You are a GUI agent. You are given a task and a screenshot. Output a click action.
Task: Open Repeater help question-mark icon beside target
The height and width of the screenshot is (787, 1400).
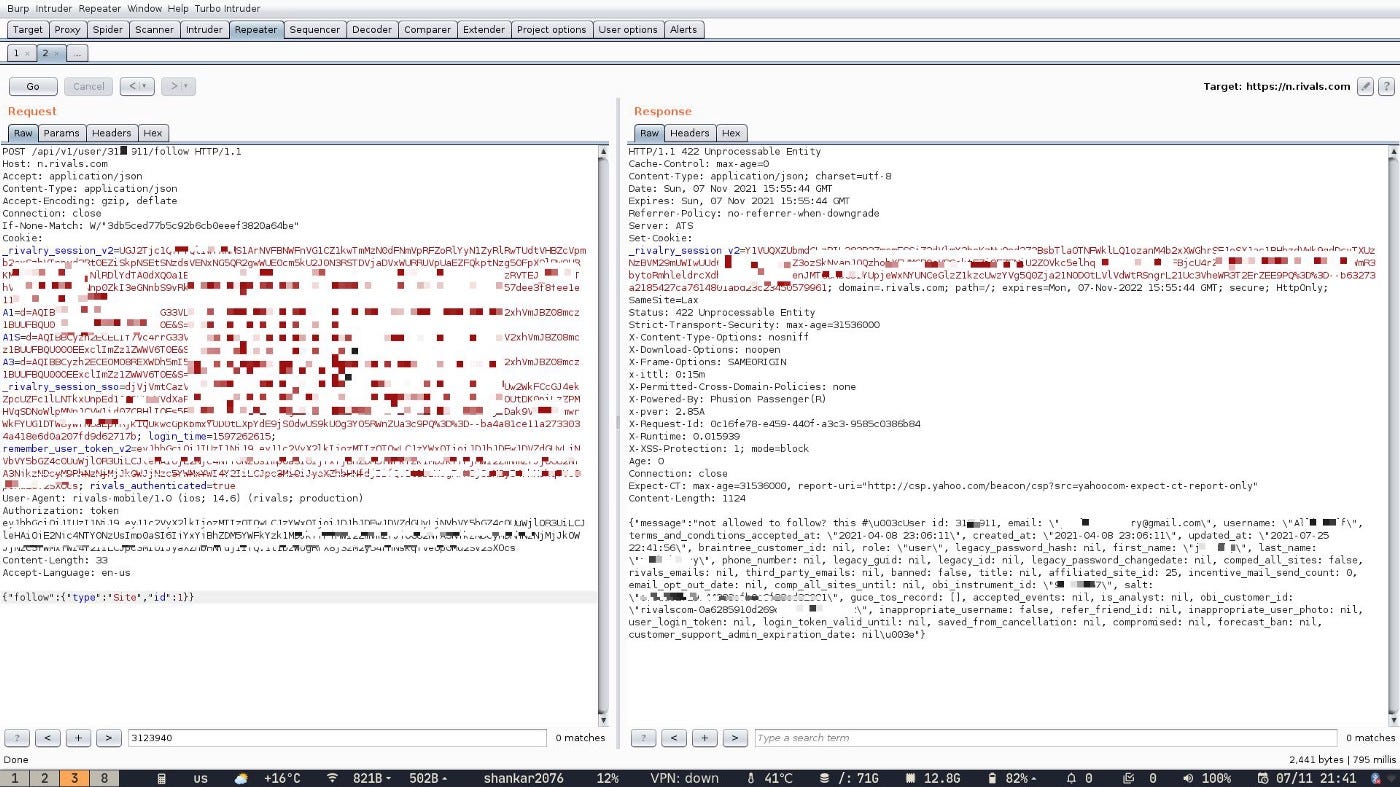pos(1386,87)
